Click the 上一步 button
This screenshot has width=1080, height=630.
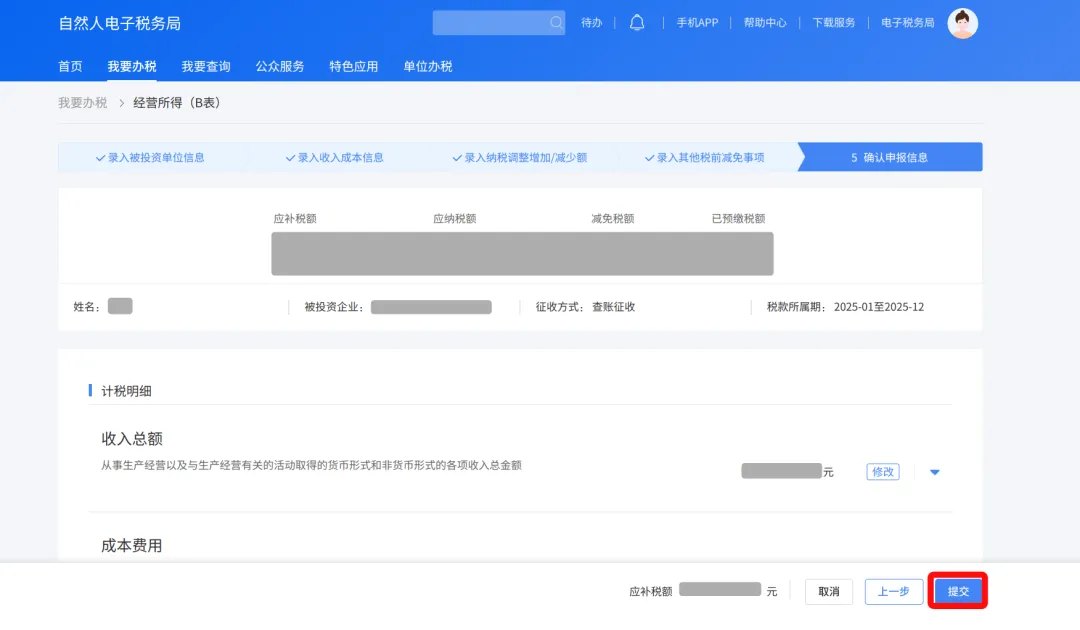click(x=893, y=591)
